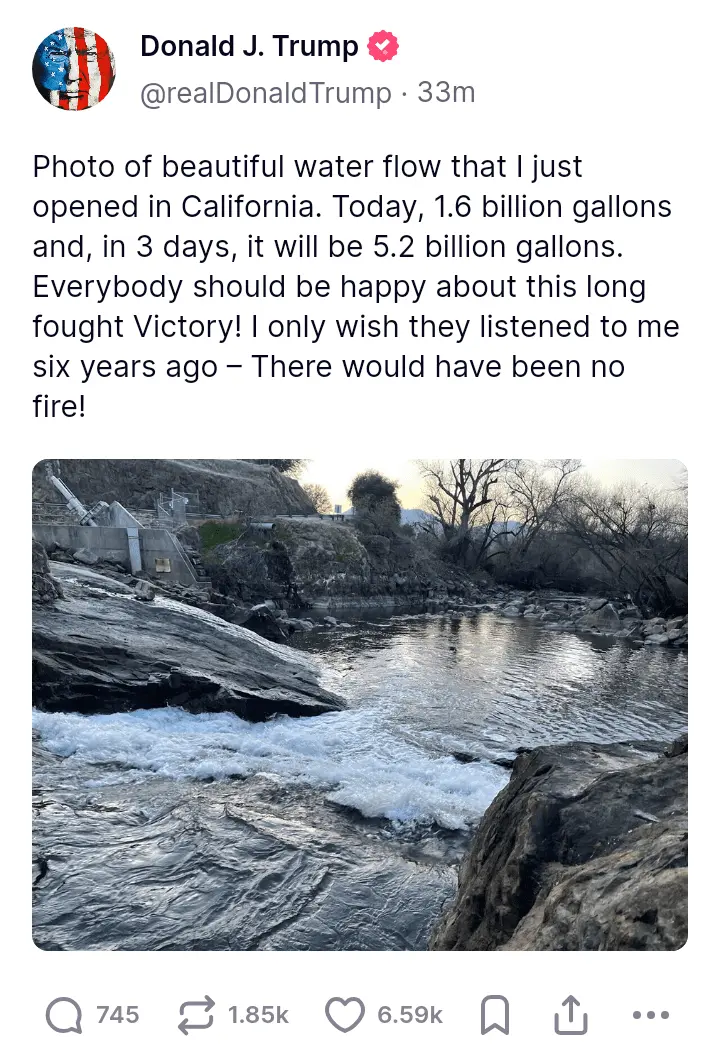Open the post's 33m timestamp

pyautogui.click(x=446, y=93)
